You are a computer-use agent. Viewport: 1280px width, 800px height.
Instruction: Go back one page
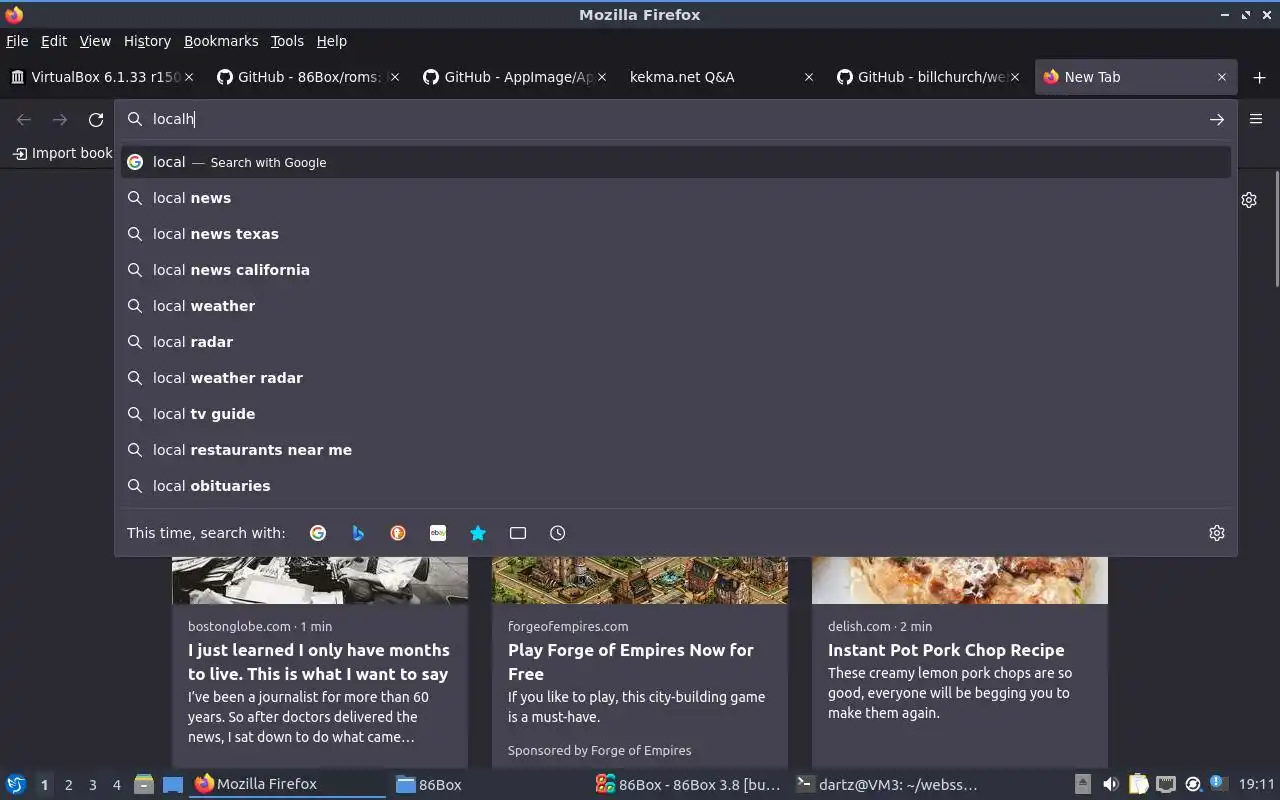[24, 119]
